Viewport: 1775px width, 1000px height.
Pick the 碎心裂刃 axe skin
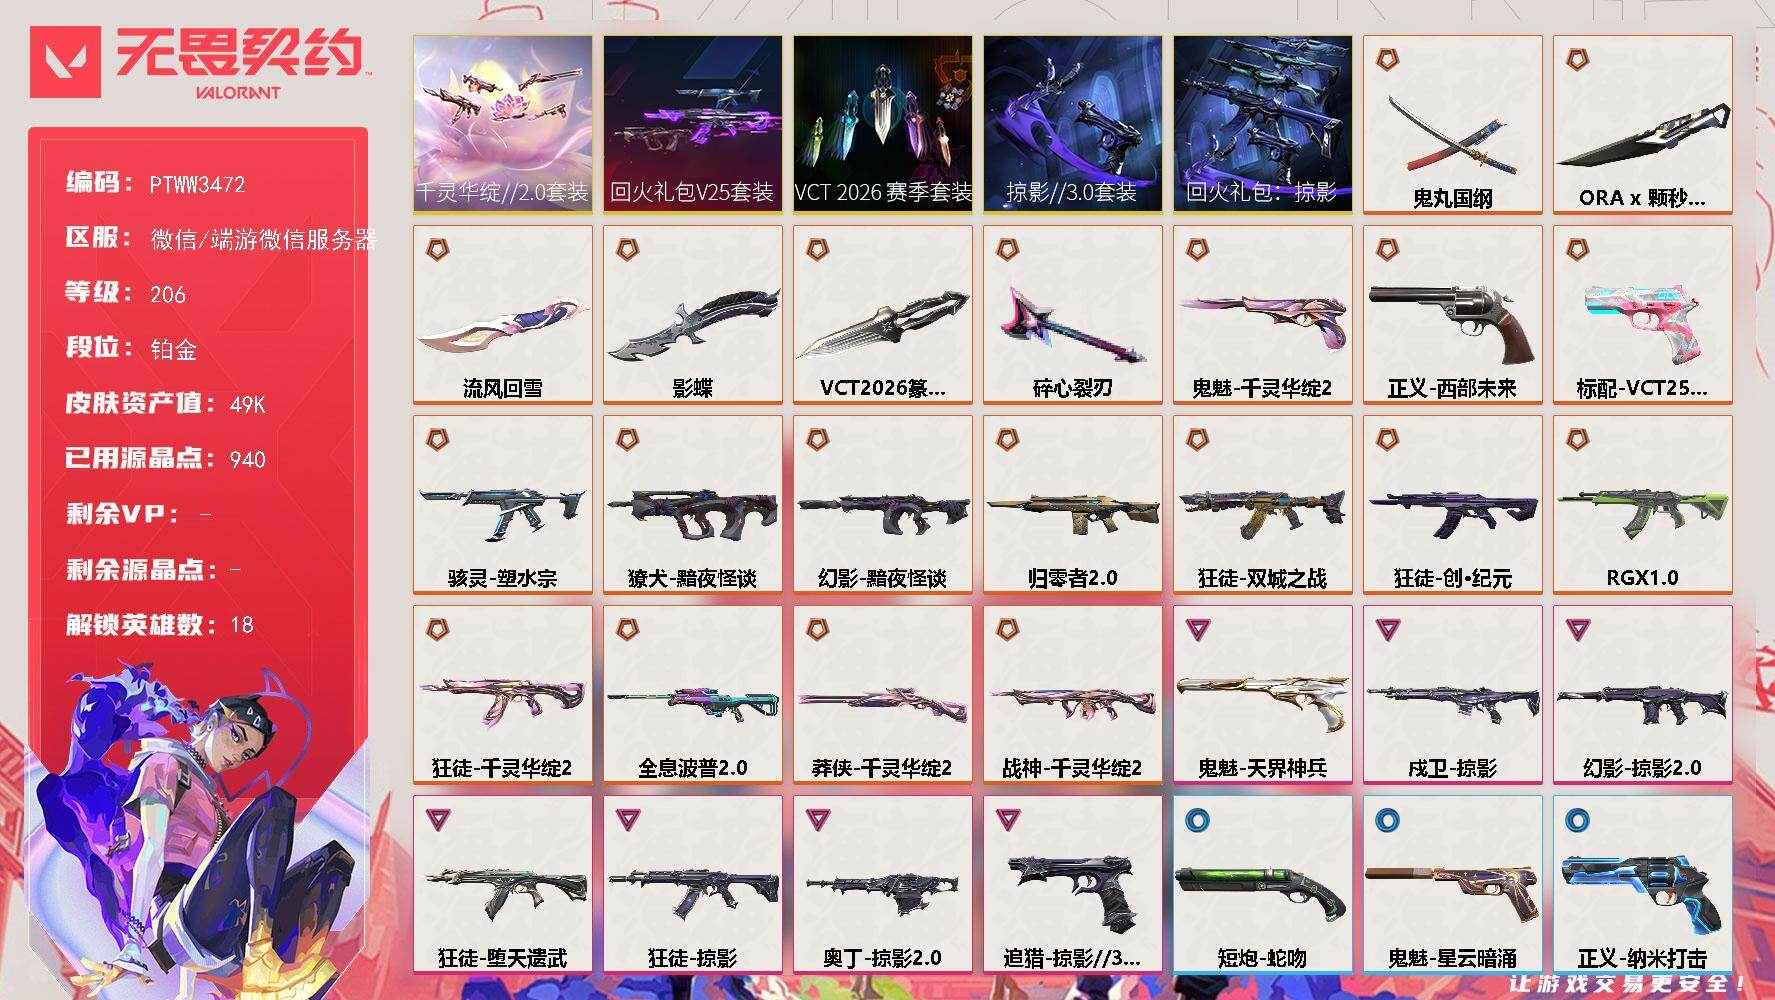[x=1072, y=314]
